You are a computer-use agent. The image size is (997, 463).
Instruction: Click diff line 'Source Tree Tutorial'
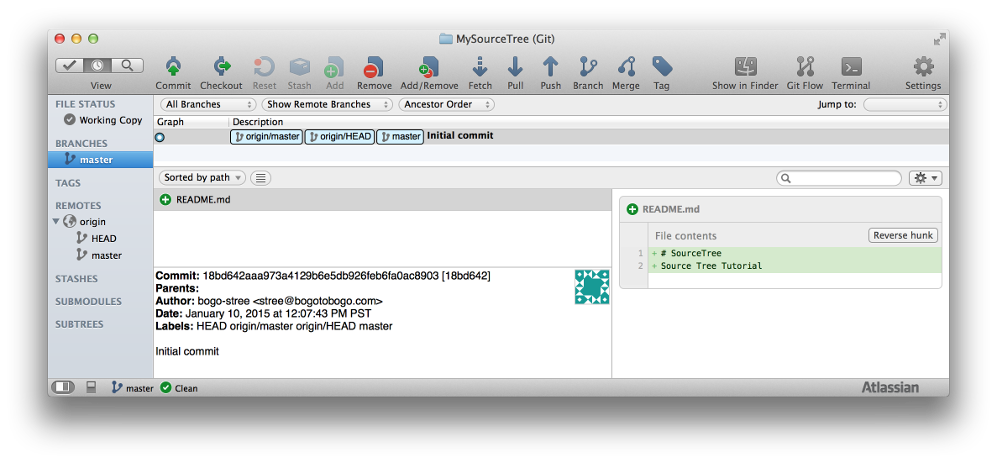pyautogui.click(x=794, y=266)
